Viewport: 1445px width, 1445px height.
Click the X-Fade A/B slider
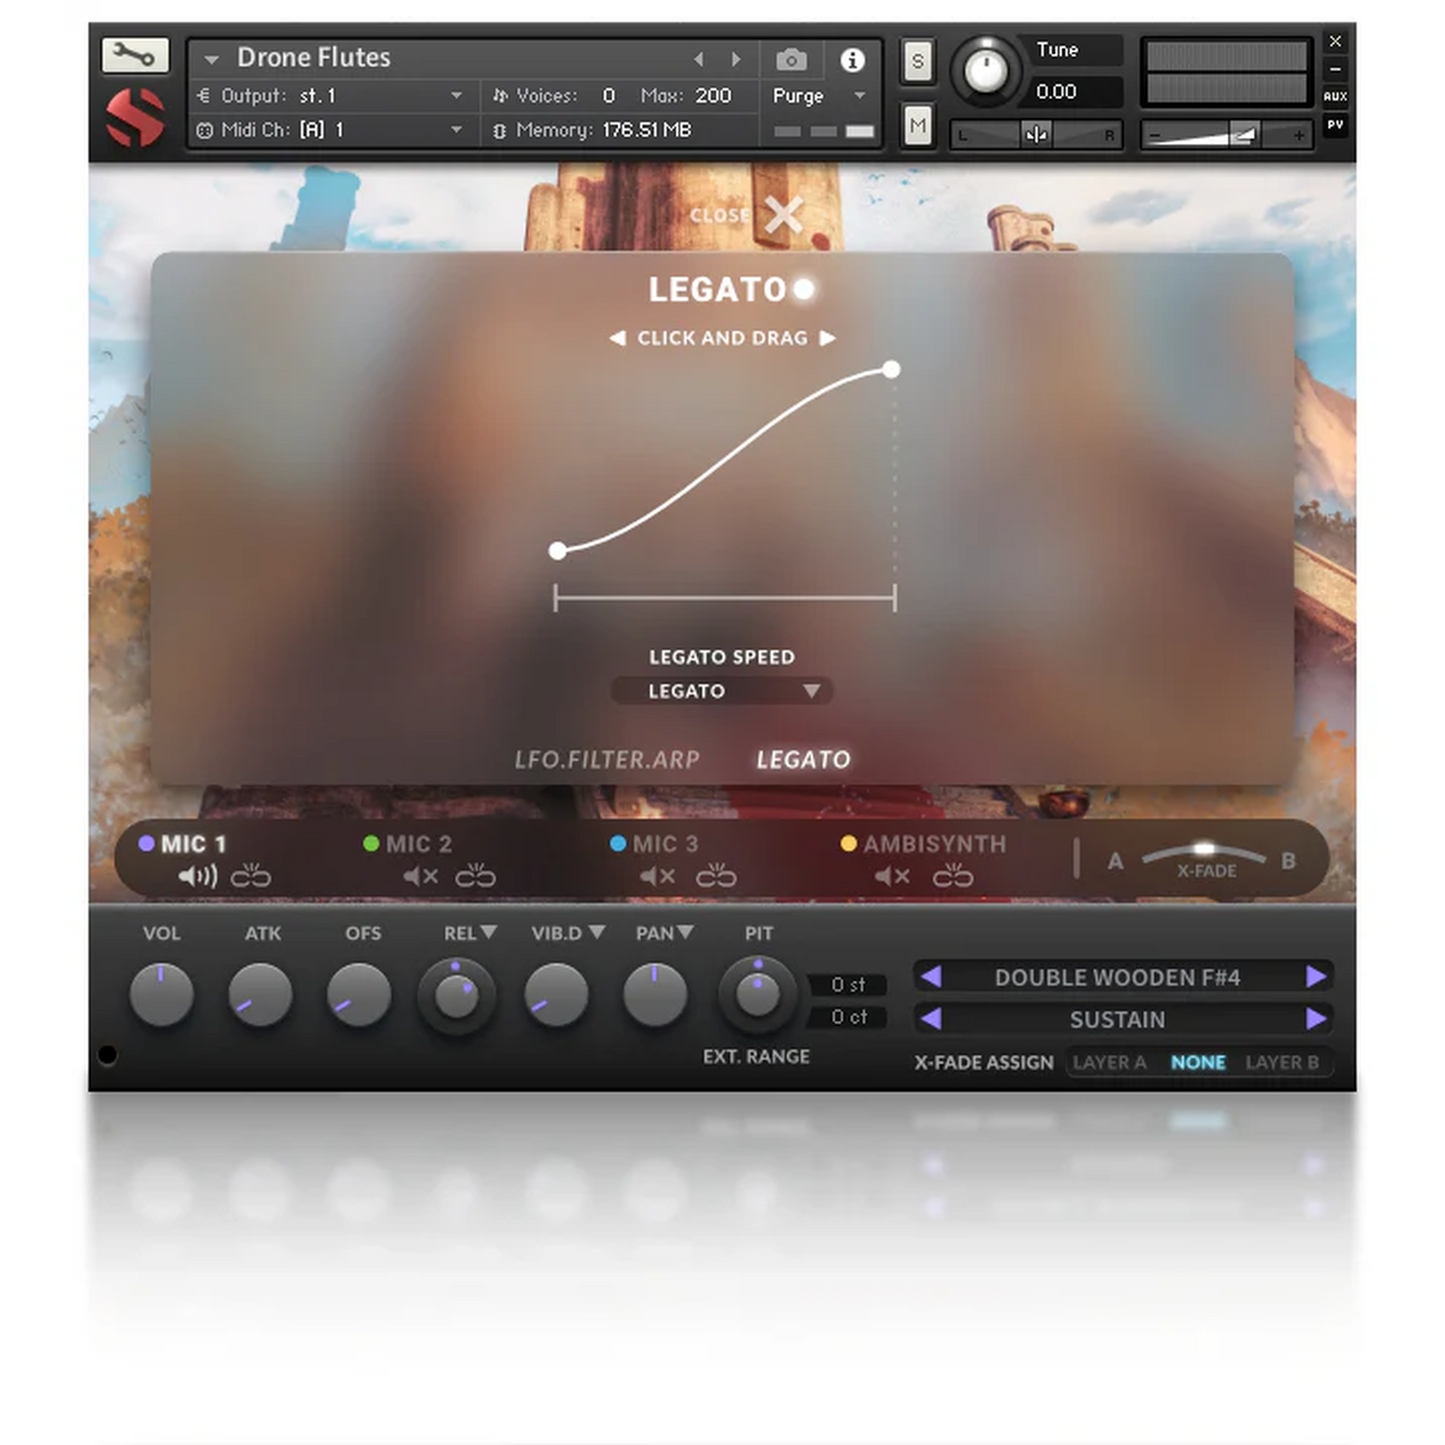coord(1204,851)
